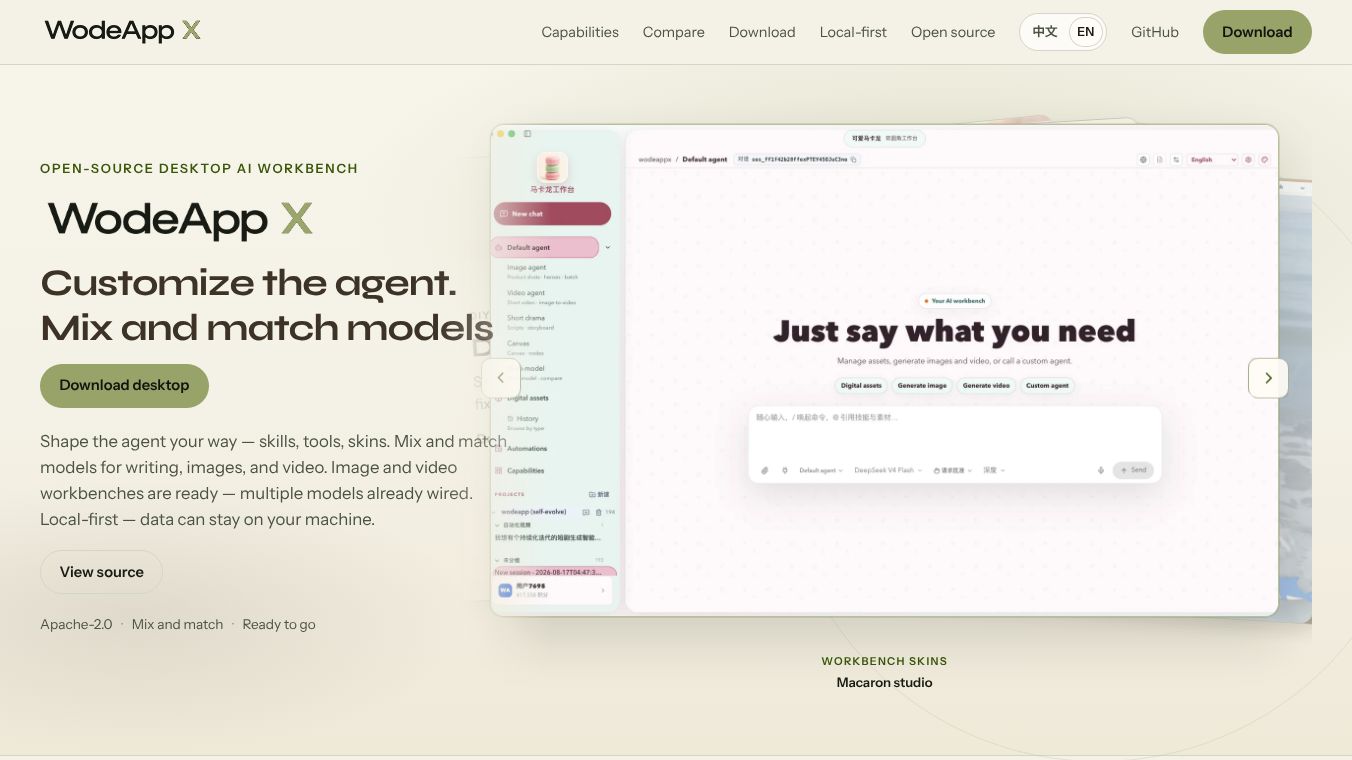
Task: Open the Short drama entry
Action: pyautogui.click(x=531, y=322)
